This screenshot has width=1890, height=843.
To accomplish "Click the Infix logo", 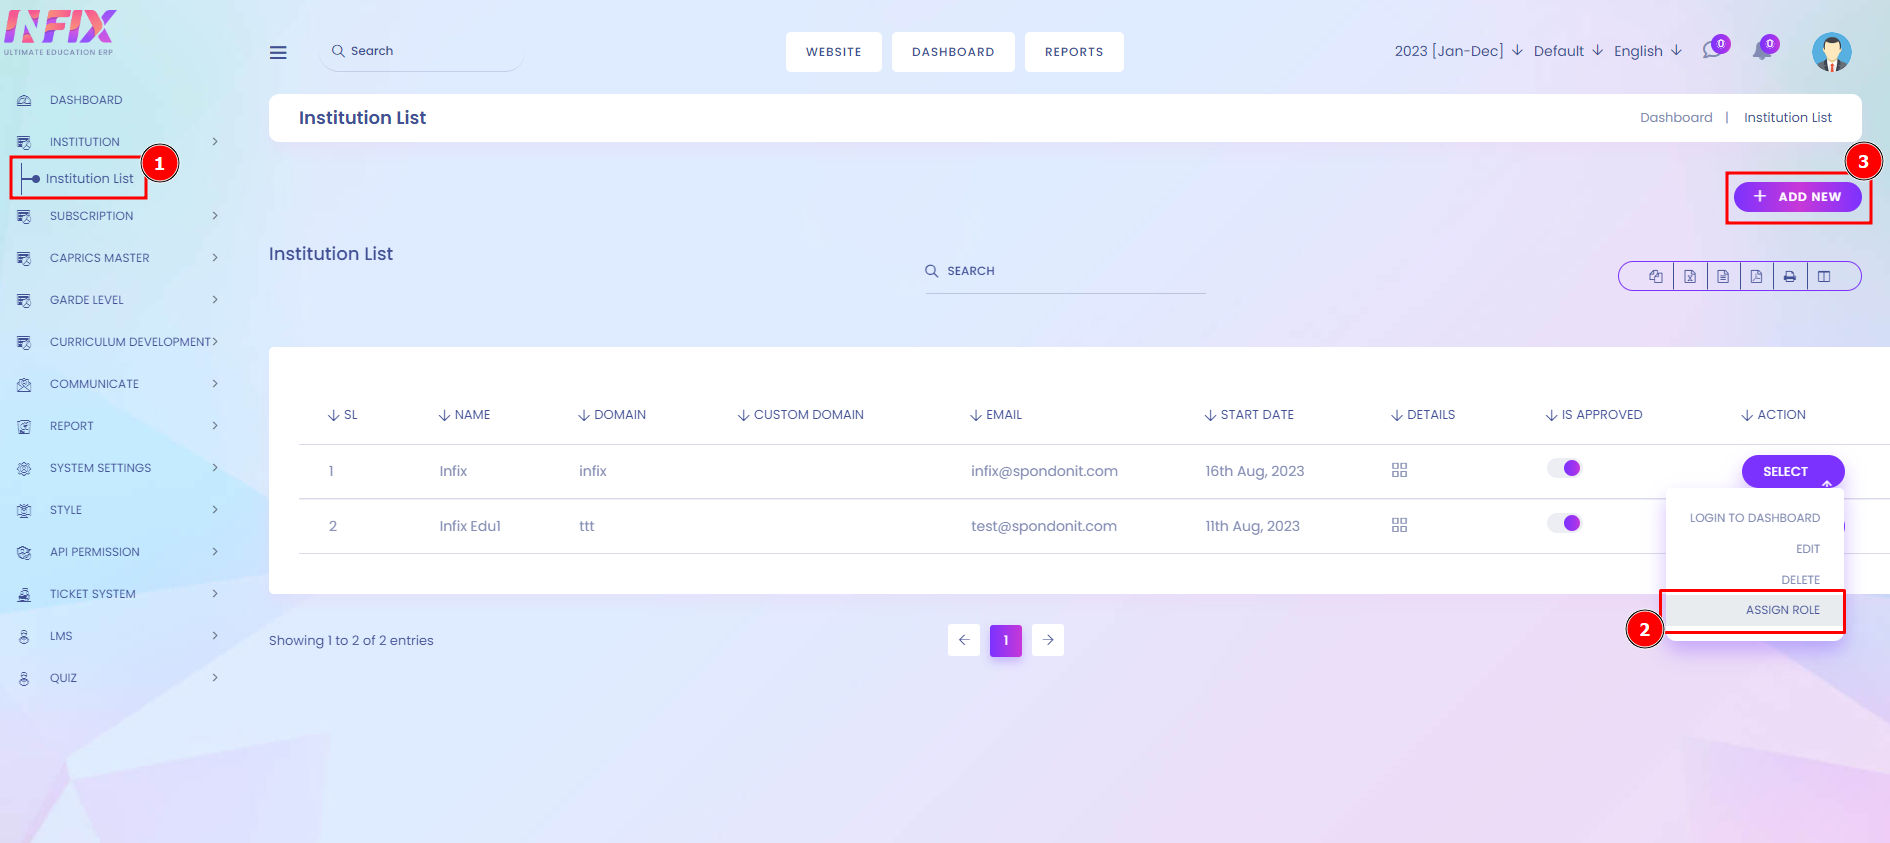I will tap(60, 32).
